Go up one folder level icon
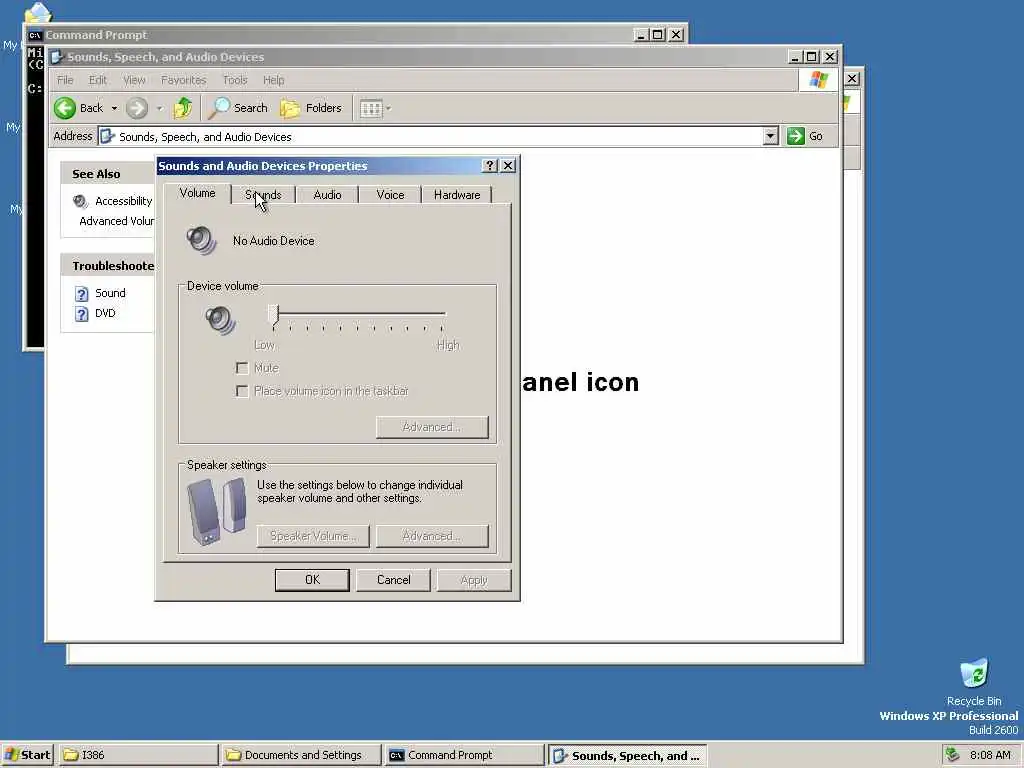The image size is (1024, 768). pyautogui.click(x=183, y=108)
